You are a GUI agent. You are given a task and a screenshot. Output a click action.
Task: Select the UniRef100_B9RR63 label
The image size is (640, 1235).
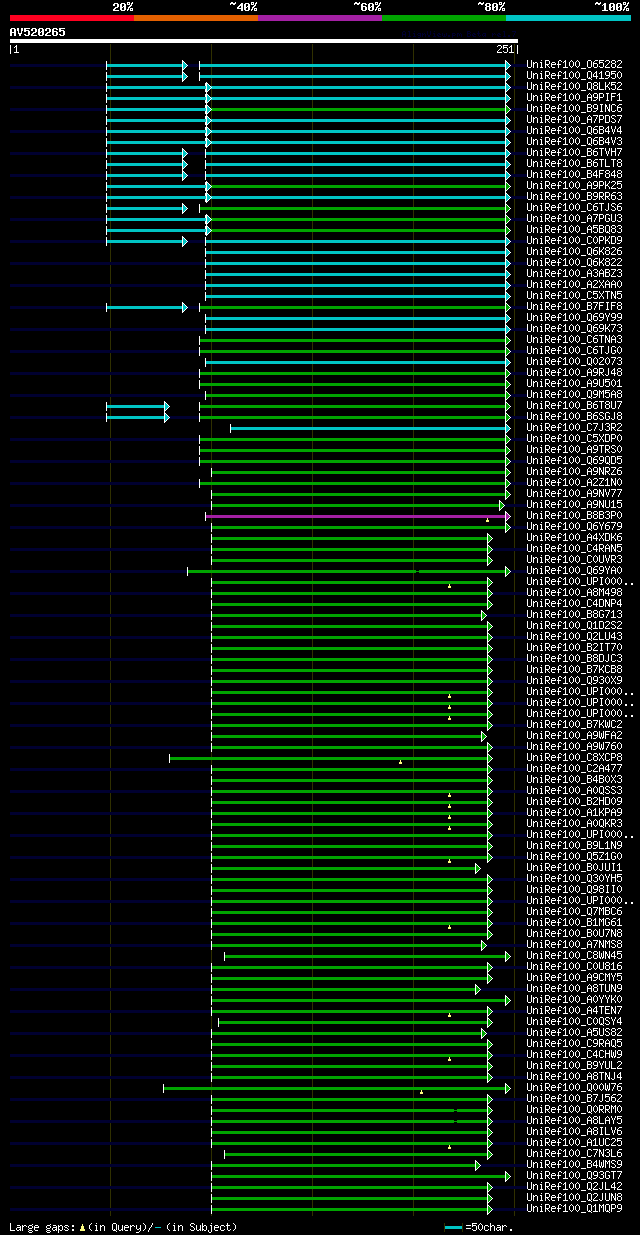click(574, 196)
